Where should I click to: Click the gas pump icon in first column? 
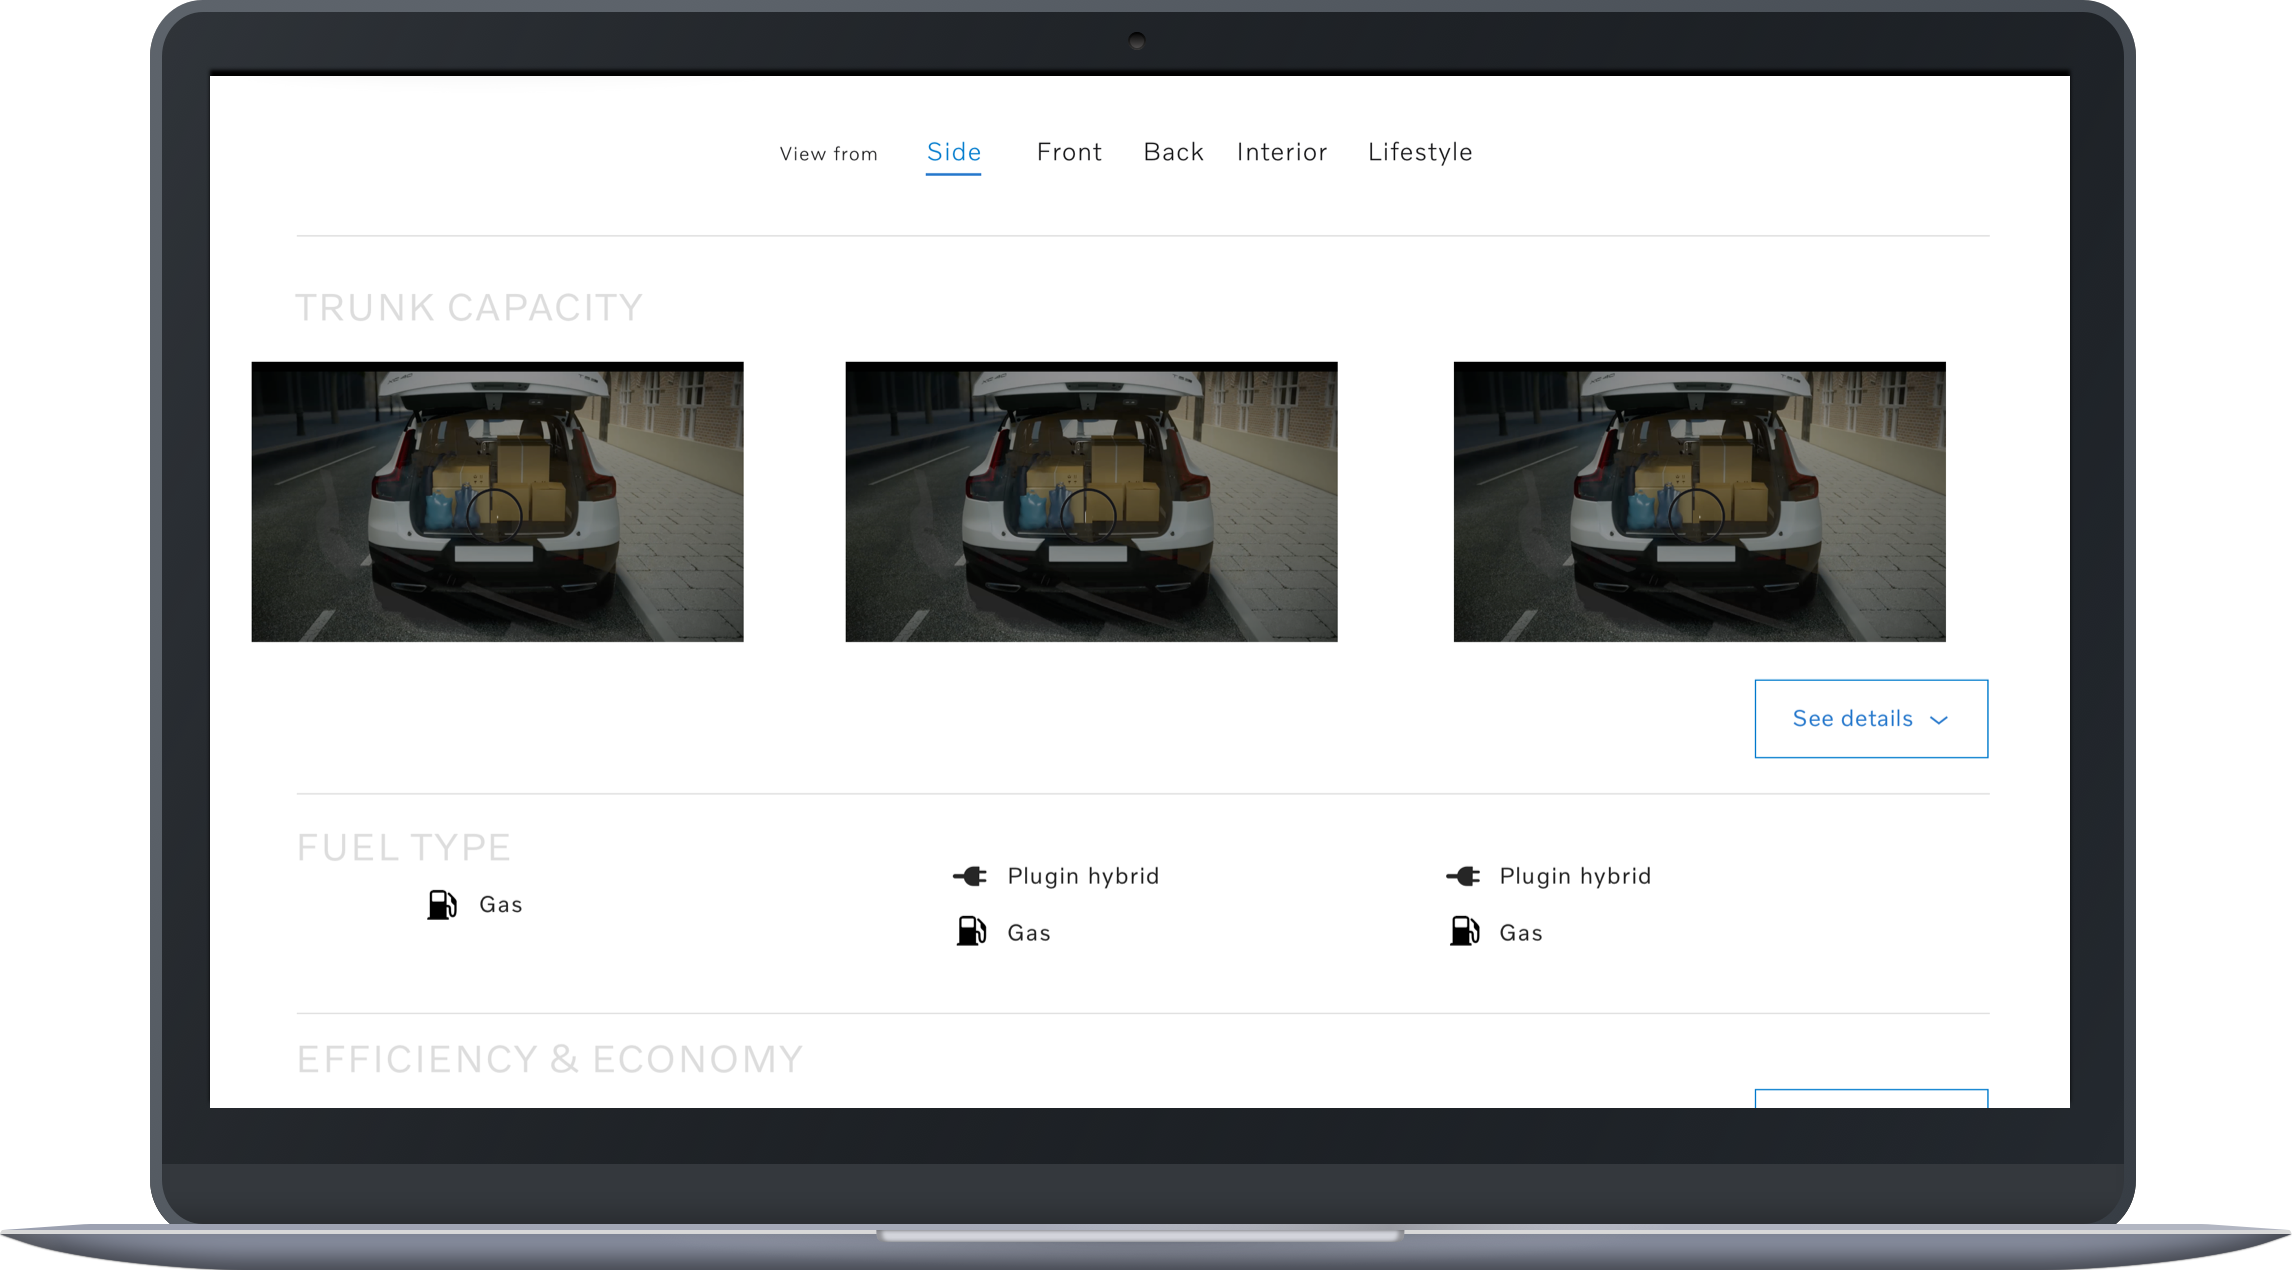442,905
